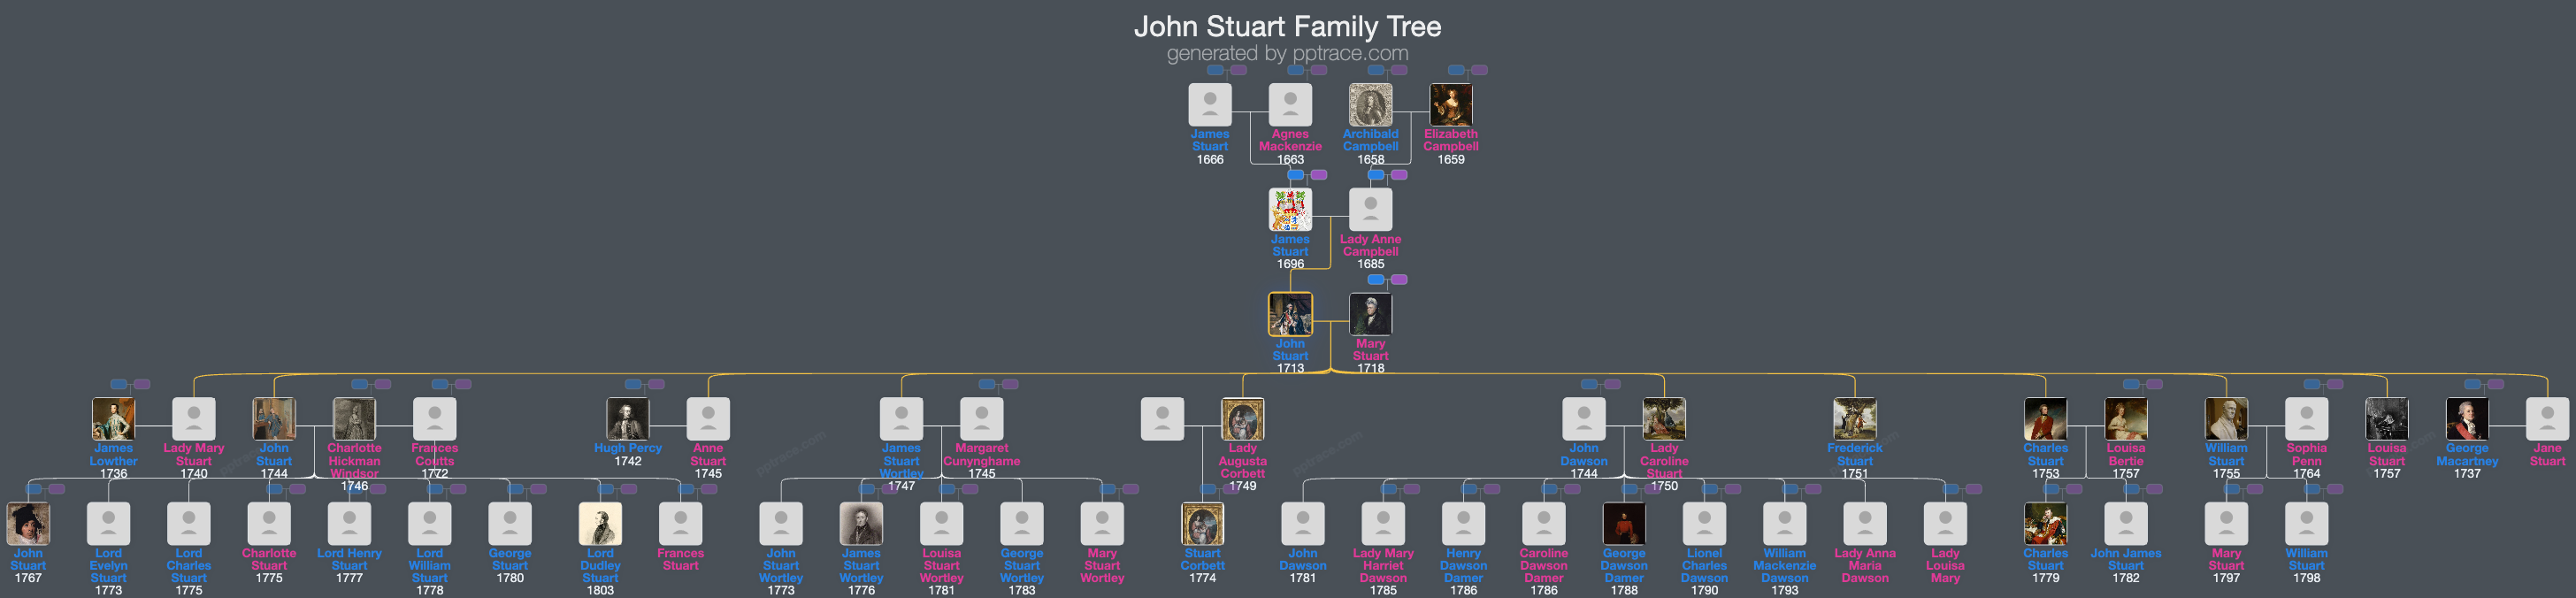Open Louisa Bertie's portrait
2576x598 pixels.
2126,419
